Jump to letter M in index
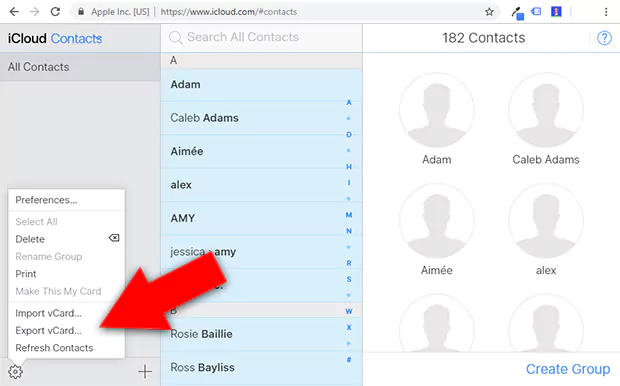 (x=349, y=215)
